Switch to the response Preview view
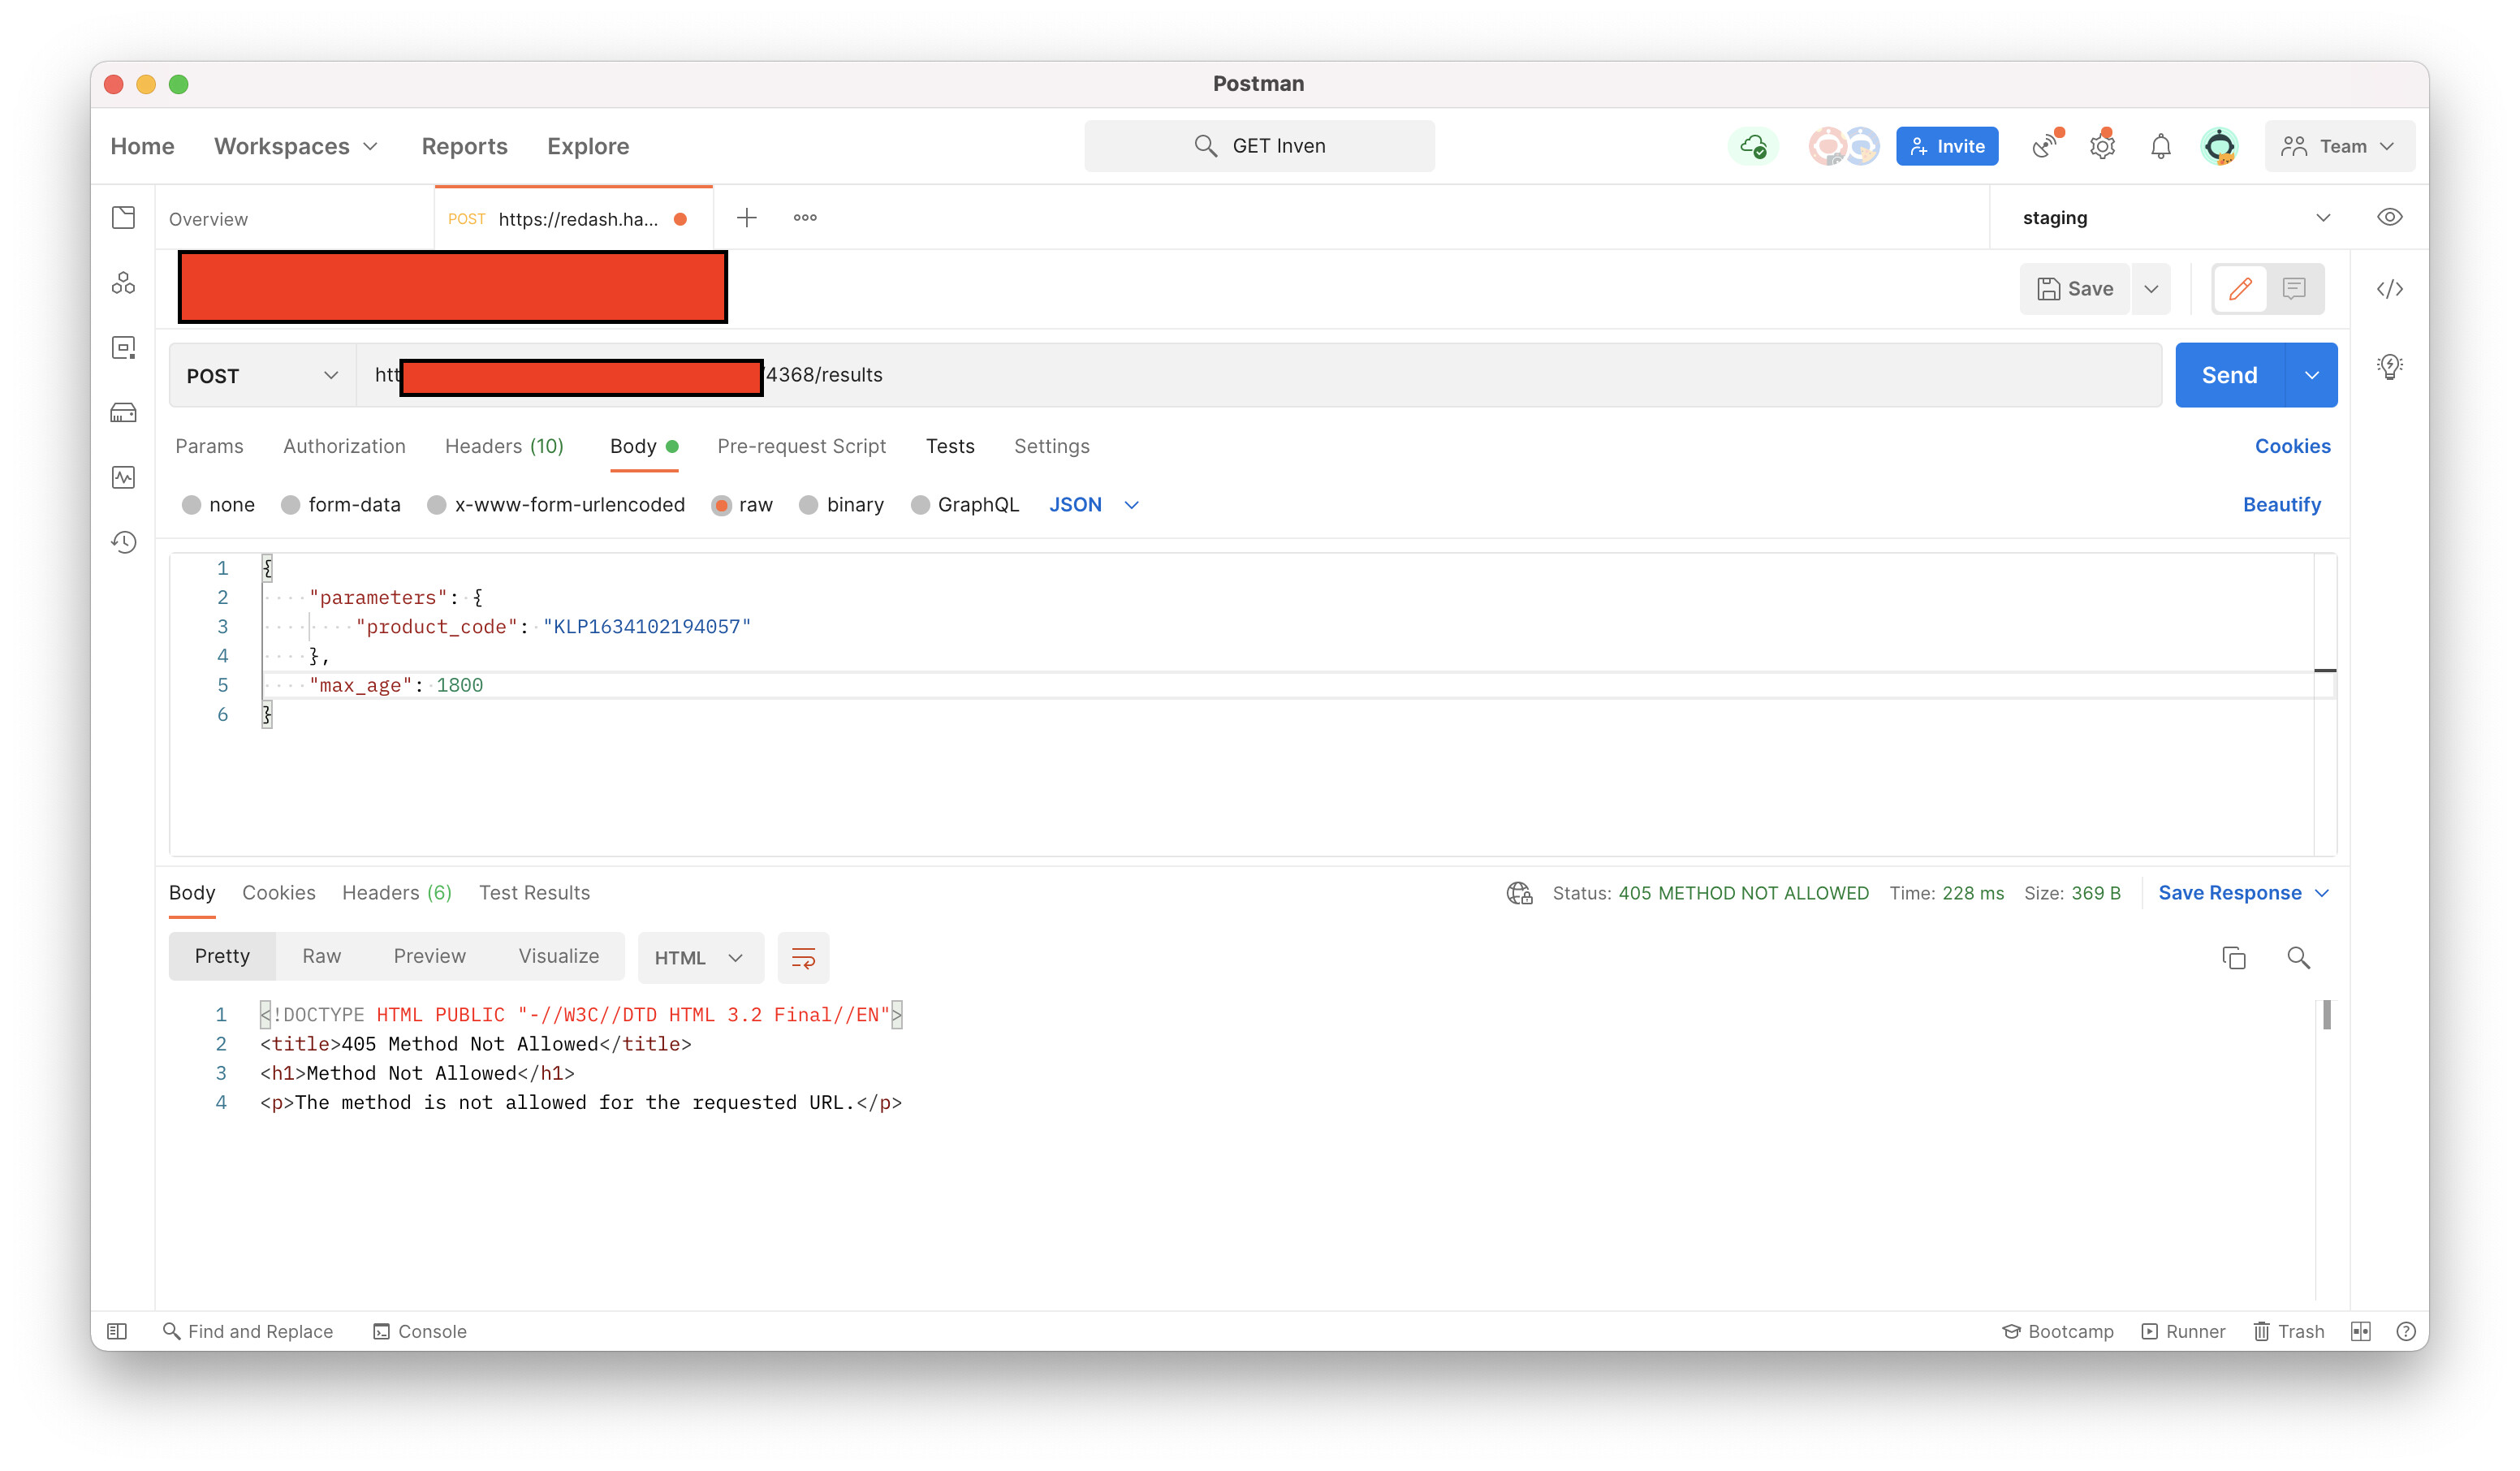 [429, 957]
